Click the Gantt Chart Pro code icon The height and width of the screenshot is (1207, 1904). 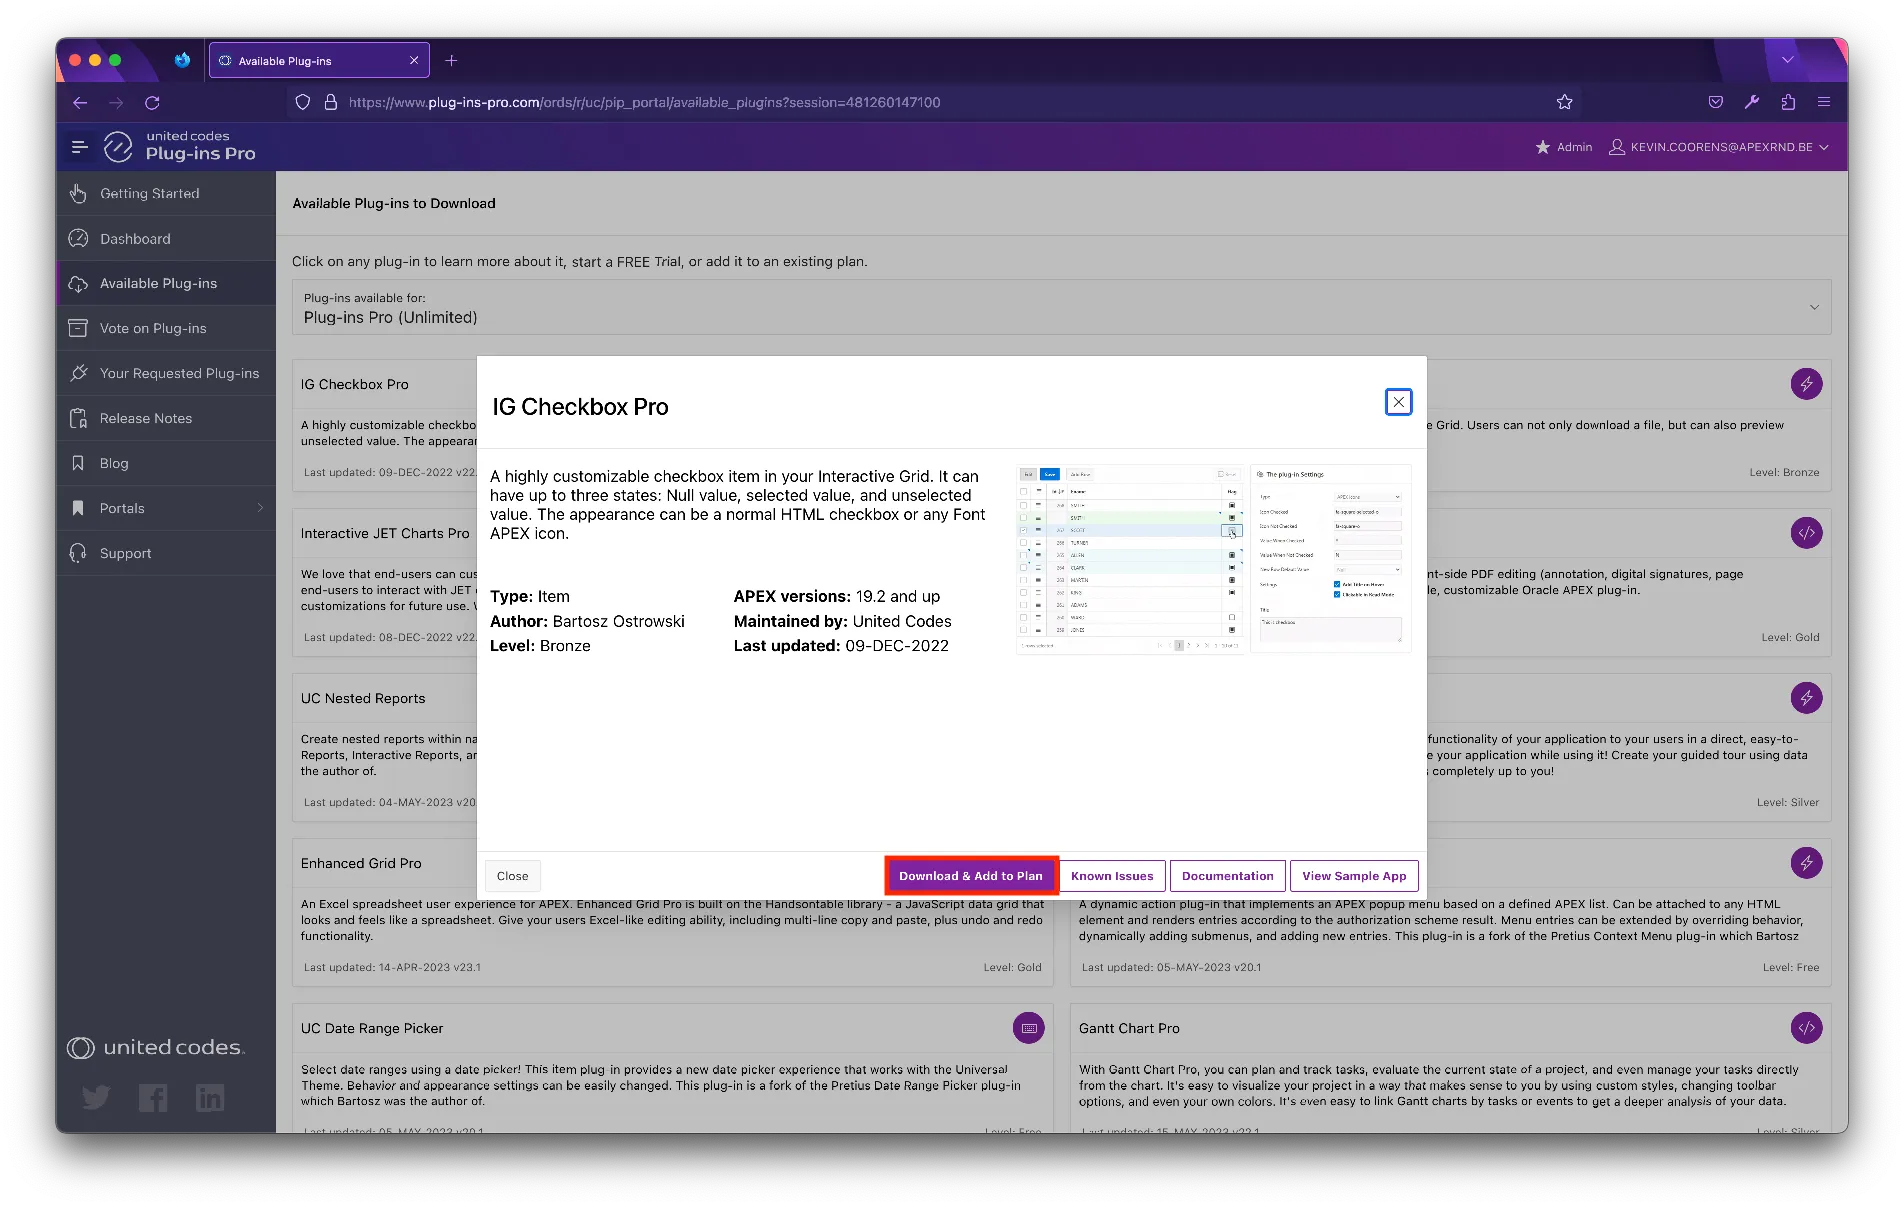point(1806,1028)
